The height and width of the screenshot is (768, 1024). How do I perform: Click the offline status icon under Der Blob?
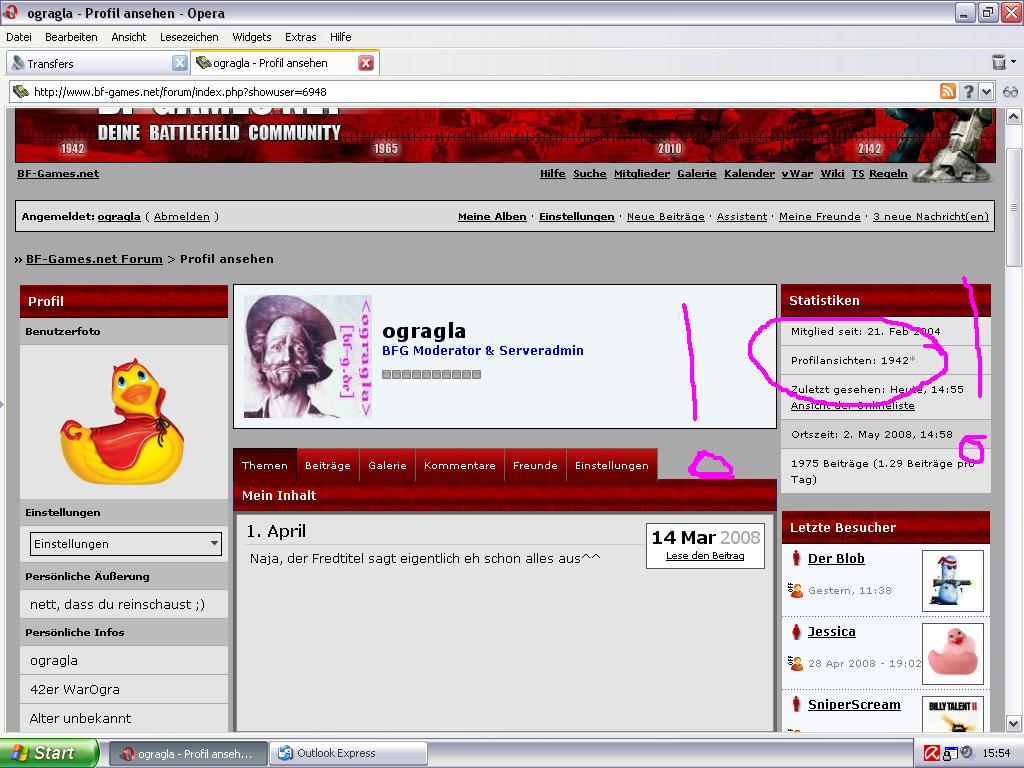pyautogui.click(x=796, y=590)
